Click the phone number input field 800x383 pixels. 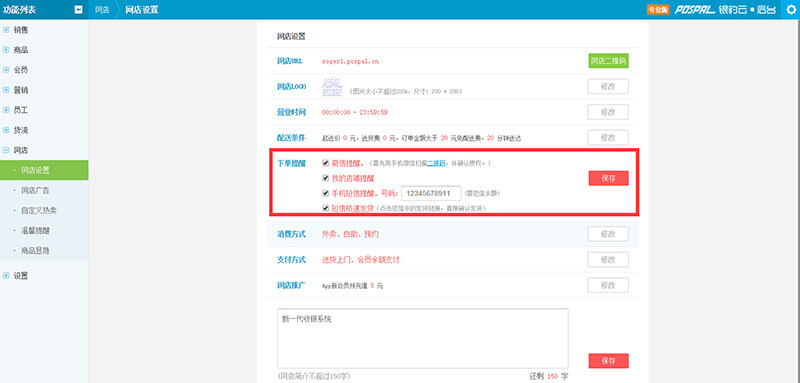pos(432,193)
